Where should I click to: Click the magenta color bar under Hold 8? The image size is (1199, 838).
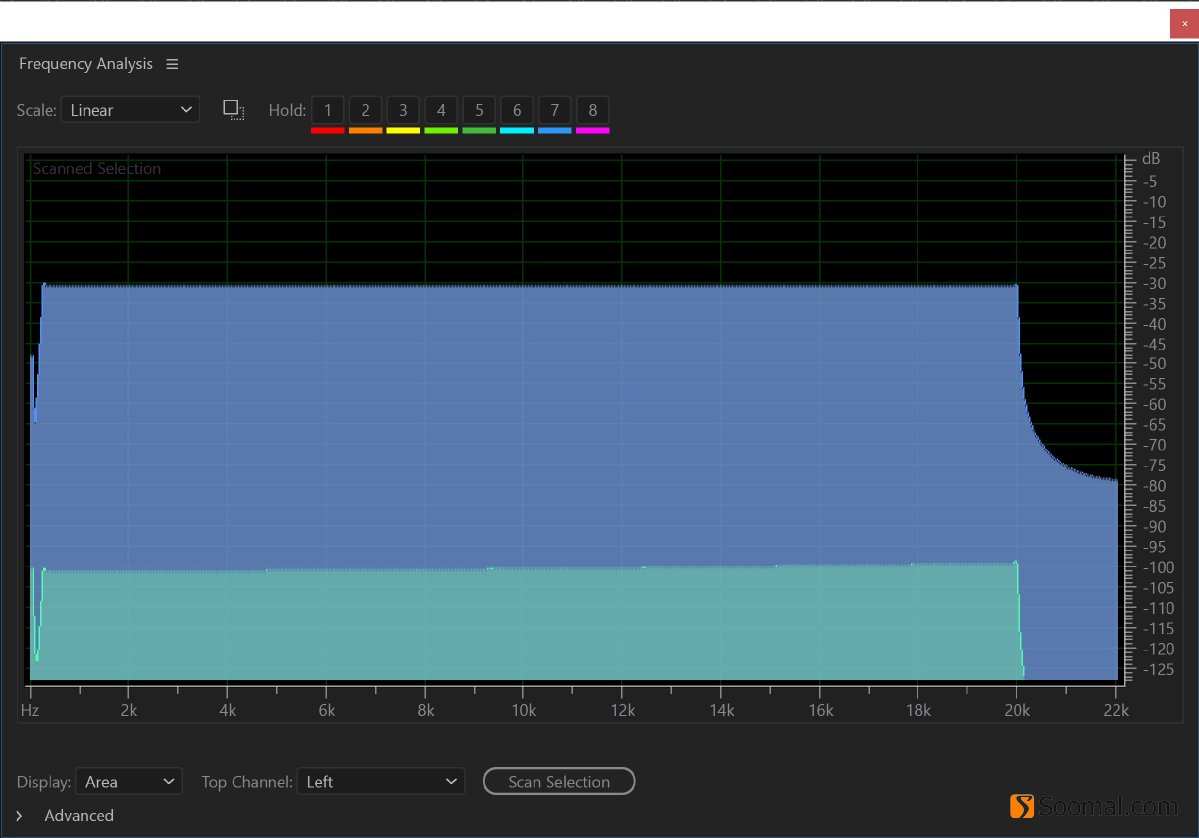pos(592,130)
